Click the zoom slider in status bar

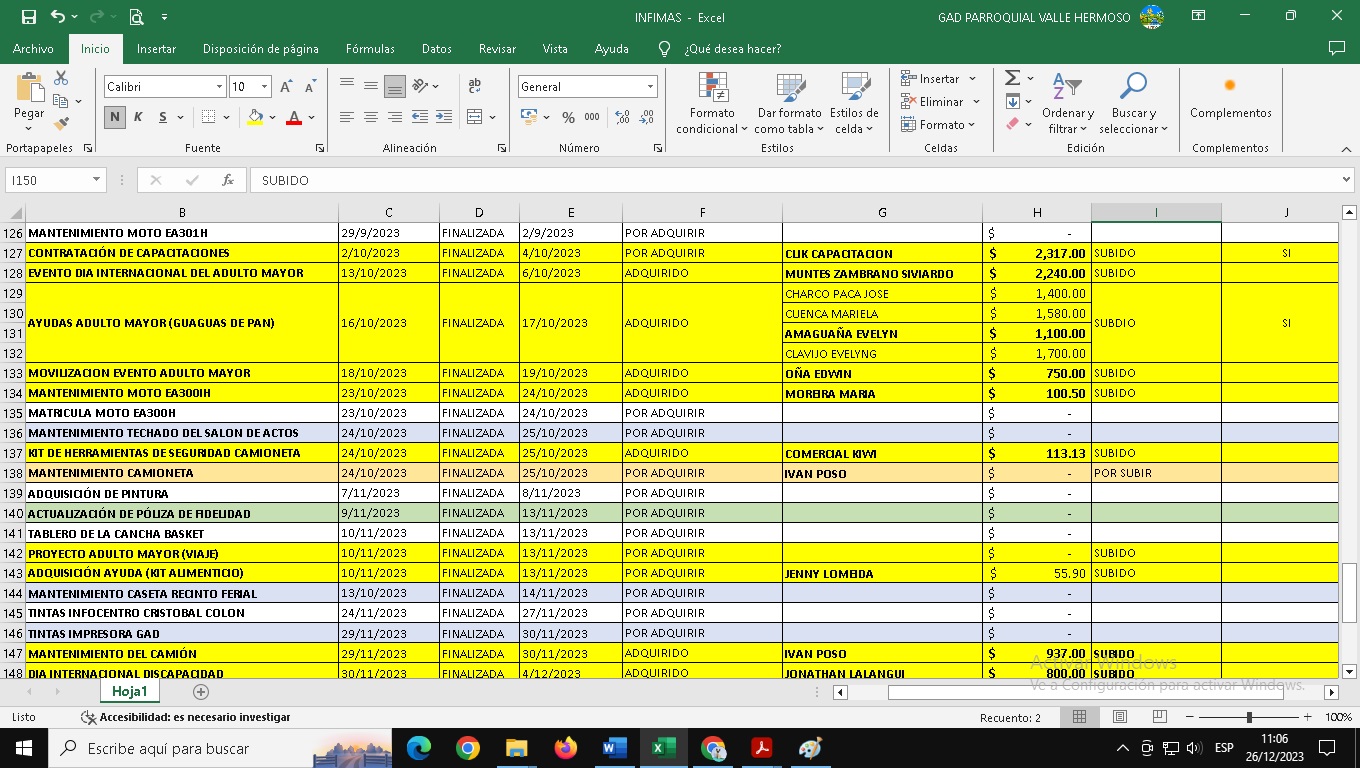[1248, 717]
